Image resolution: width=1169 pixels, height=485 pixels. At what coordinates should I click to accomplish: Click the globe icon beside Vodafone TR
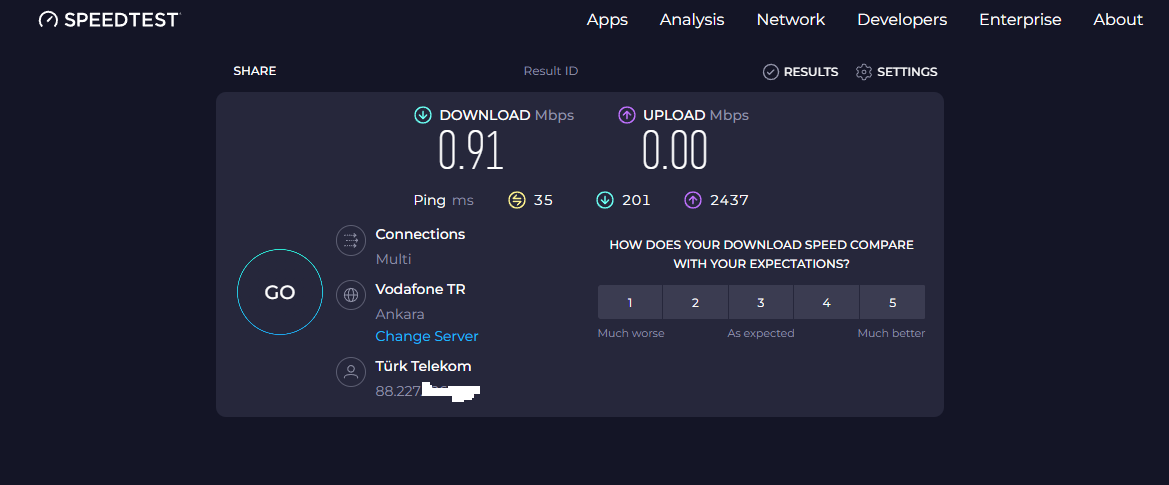pos(351,295)
